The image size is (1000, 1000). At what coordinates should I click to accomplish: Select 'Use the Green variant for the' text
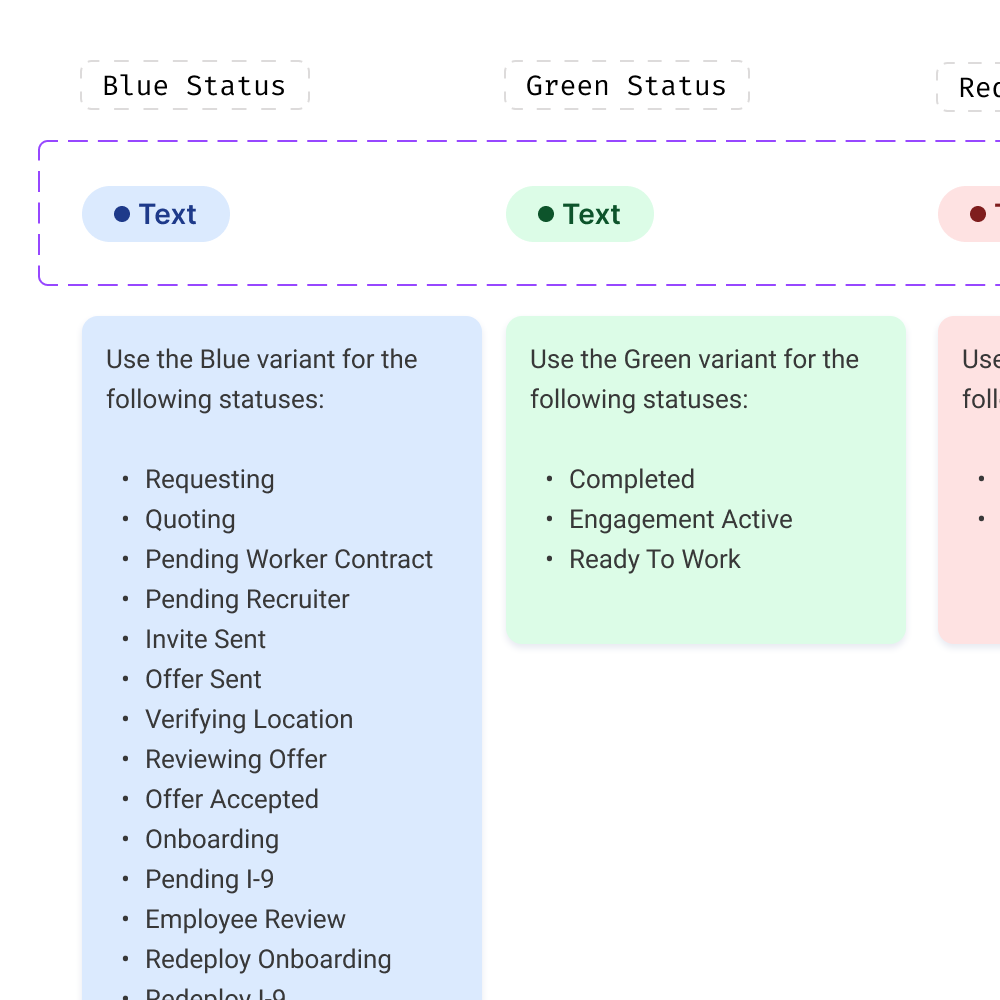coord(695,359)
